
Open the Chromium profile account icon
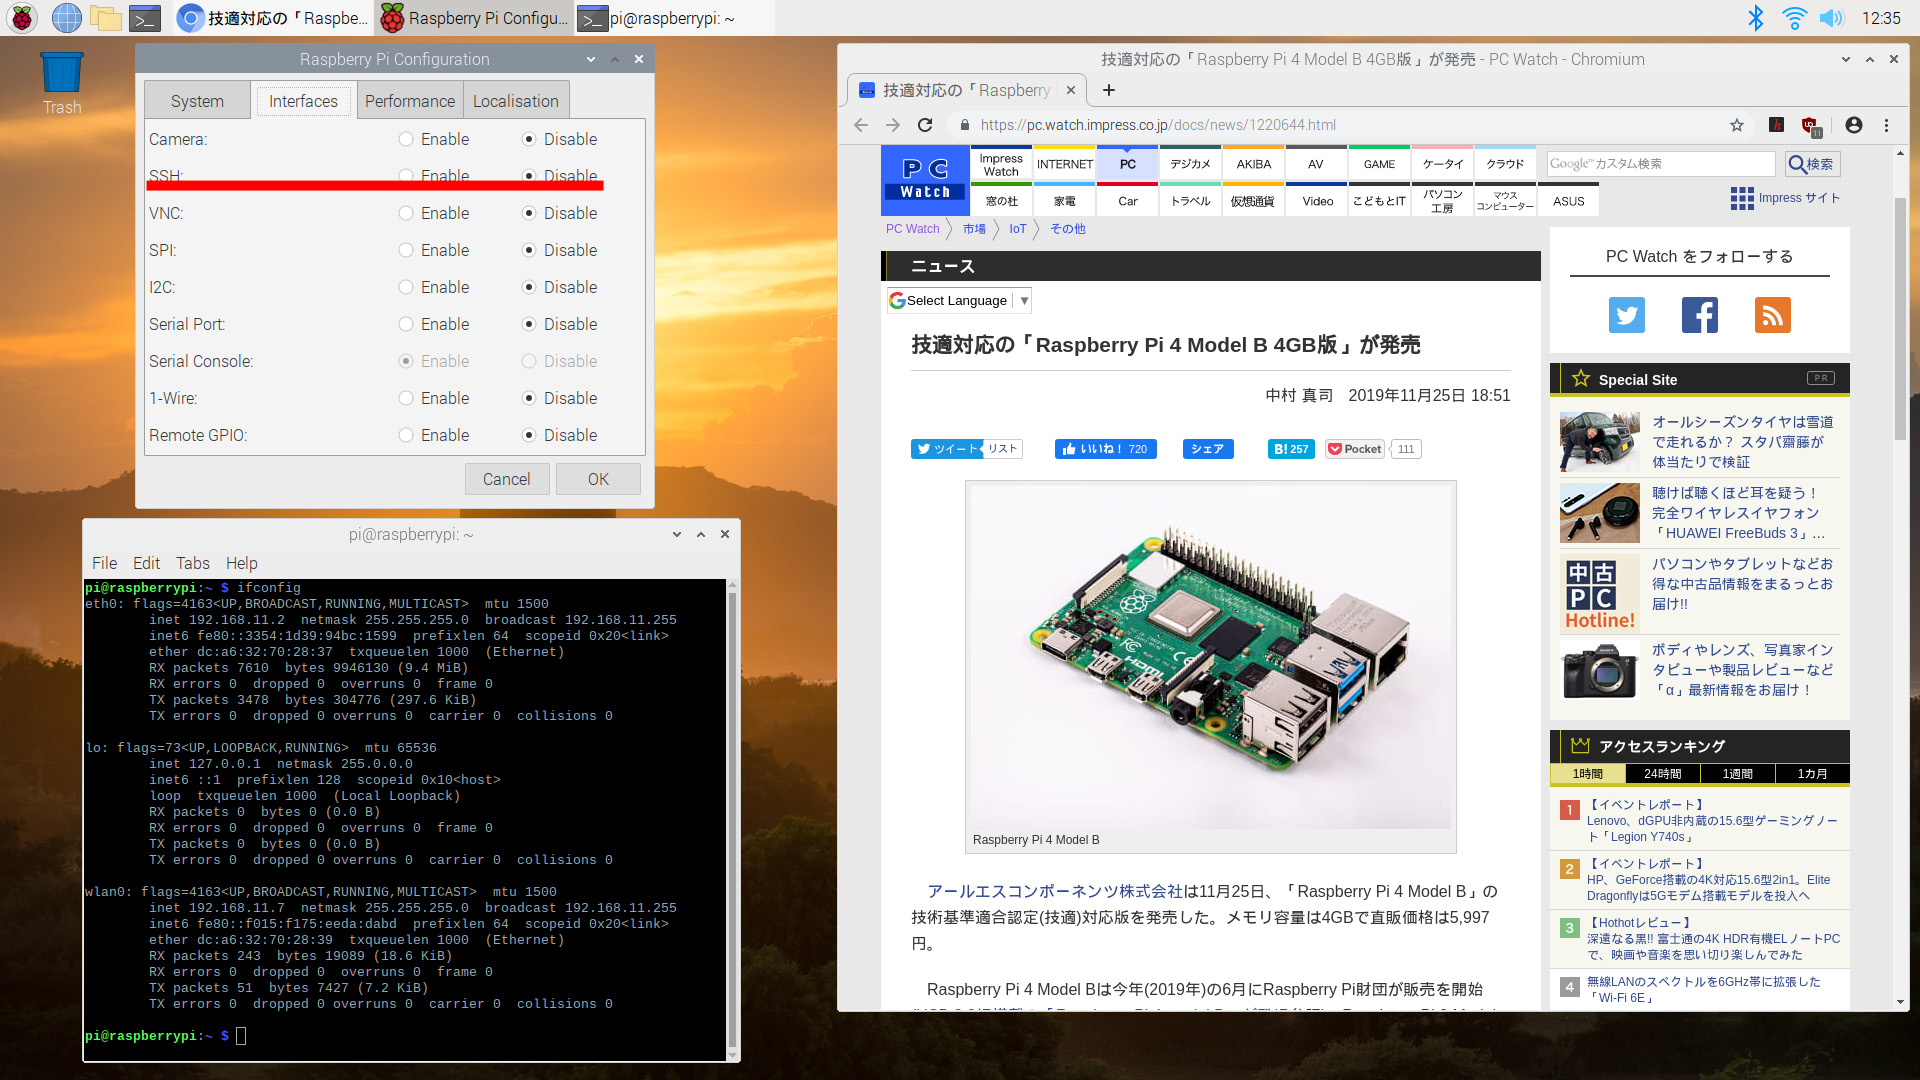(x=1853, y=125)
